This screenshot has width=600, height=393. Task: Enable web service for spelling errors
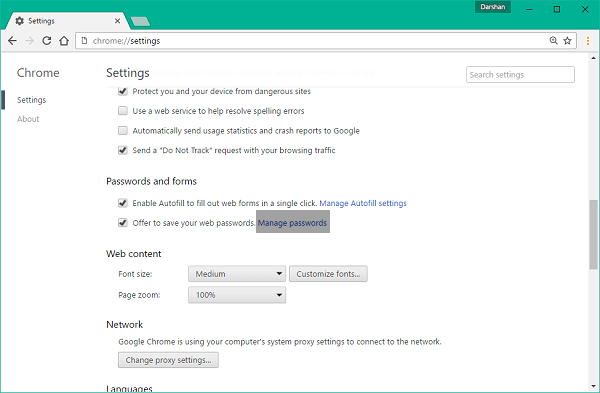pyautogui.click(x=123, y=111)
